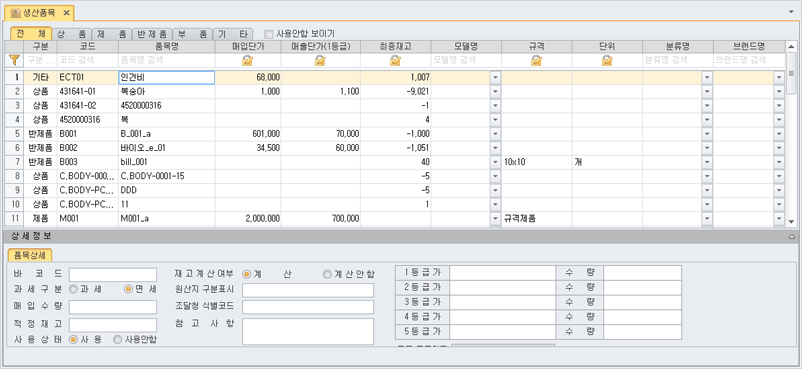Click the 1등급가 price field
The image size is (802, 369).
click(x=503, y=273)
